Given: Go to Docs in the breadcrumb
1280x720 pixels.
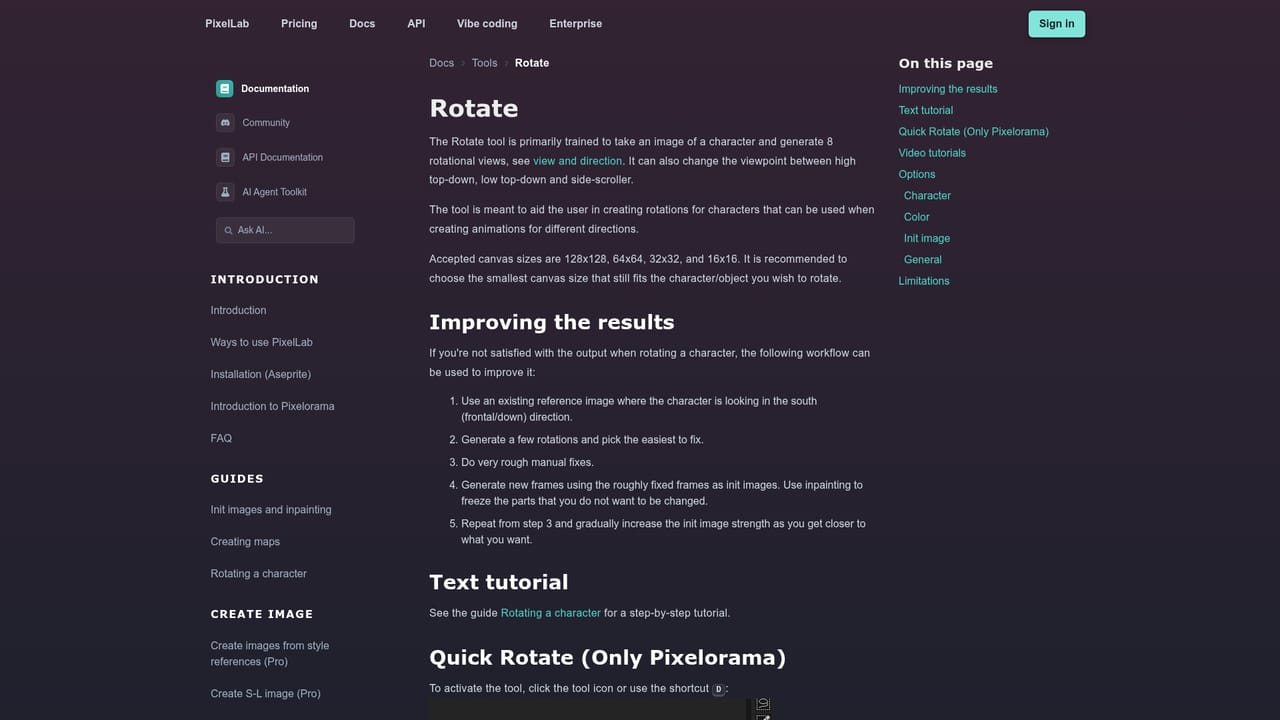Looking at the screenshot, I should (x=441, y=63).
